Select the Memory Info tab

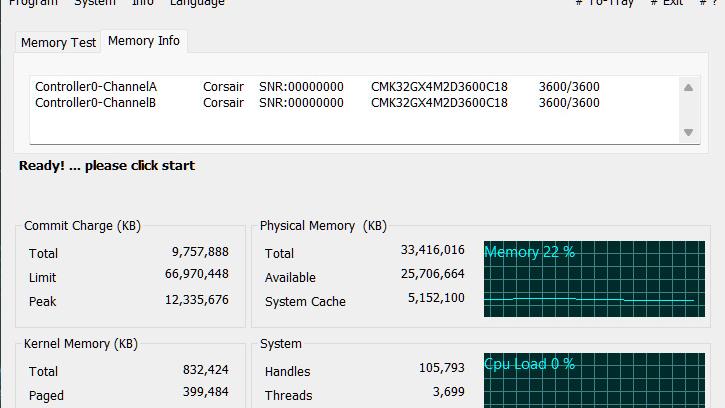(x=143, y=41)
